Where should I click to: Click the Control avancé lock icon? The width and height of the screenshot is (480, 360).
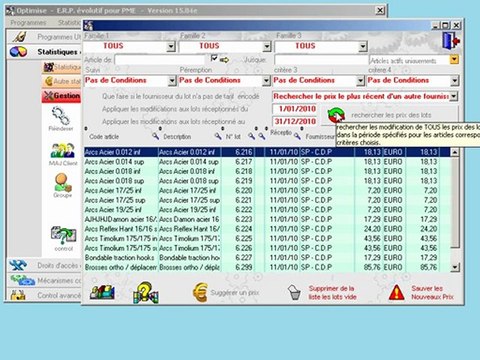tap(18, 295)
